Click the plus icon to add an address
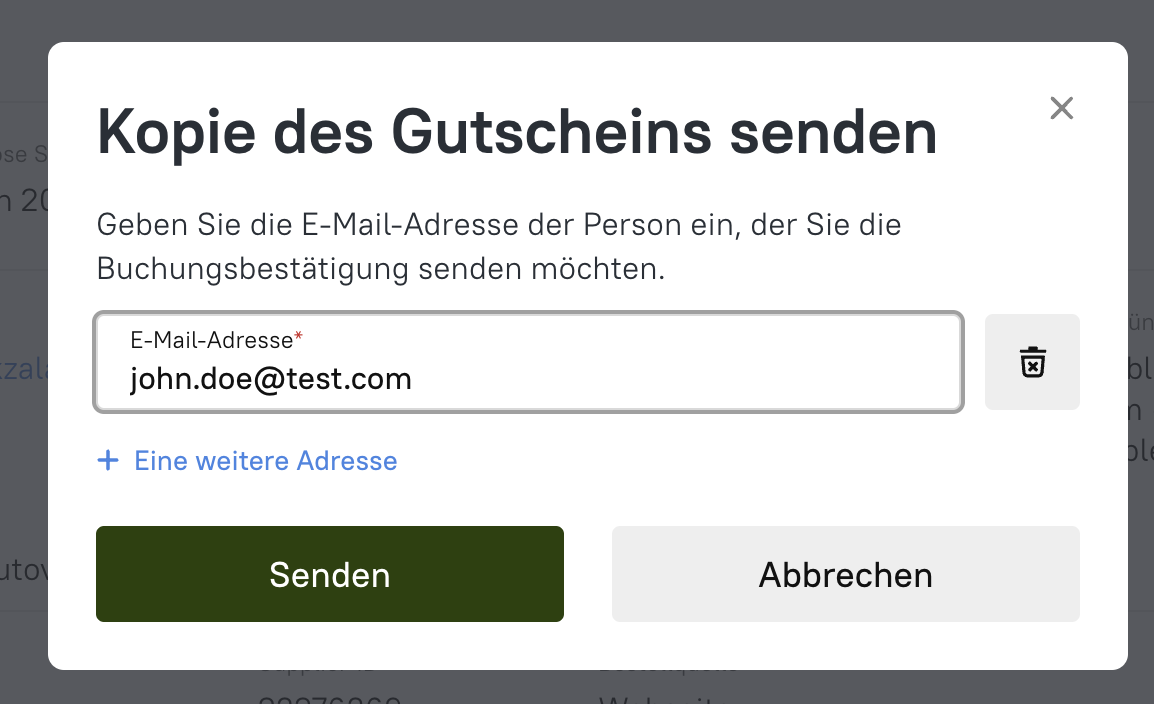The height and width of the screenshot is (704, 1154). 107,461
